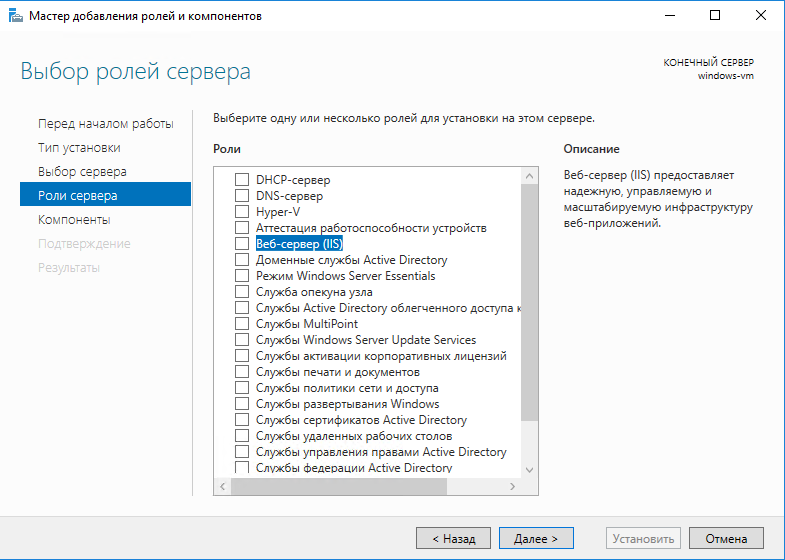Click the wizard icon in the title bar
The width and height of the screenshot is (785, 560).
click(x=16, y=16)
